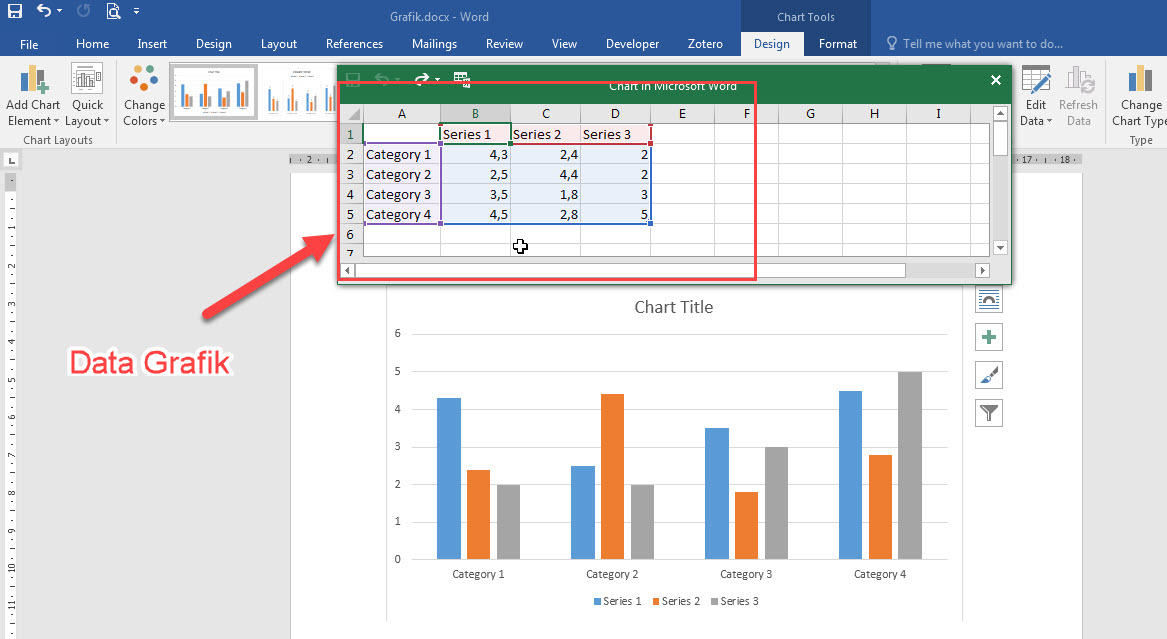Image resolution: width=1167 pixels, height=639 pixels.
Task: Select cell with value 4,3 for Category 1
Action: tap(474, 154)
